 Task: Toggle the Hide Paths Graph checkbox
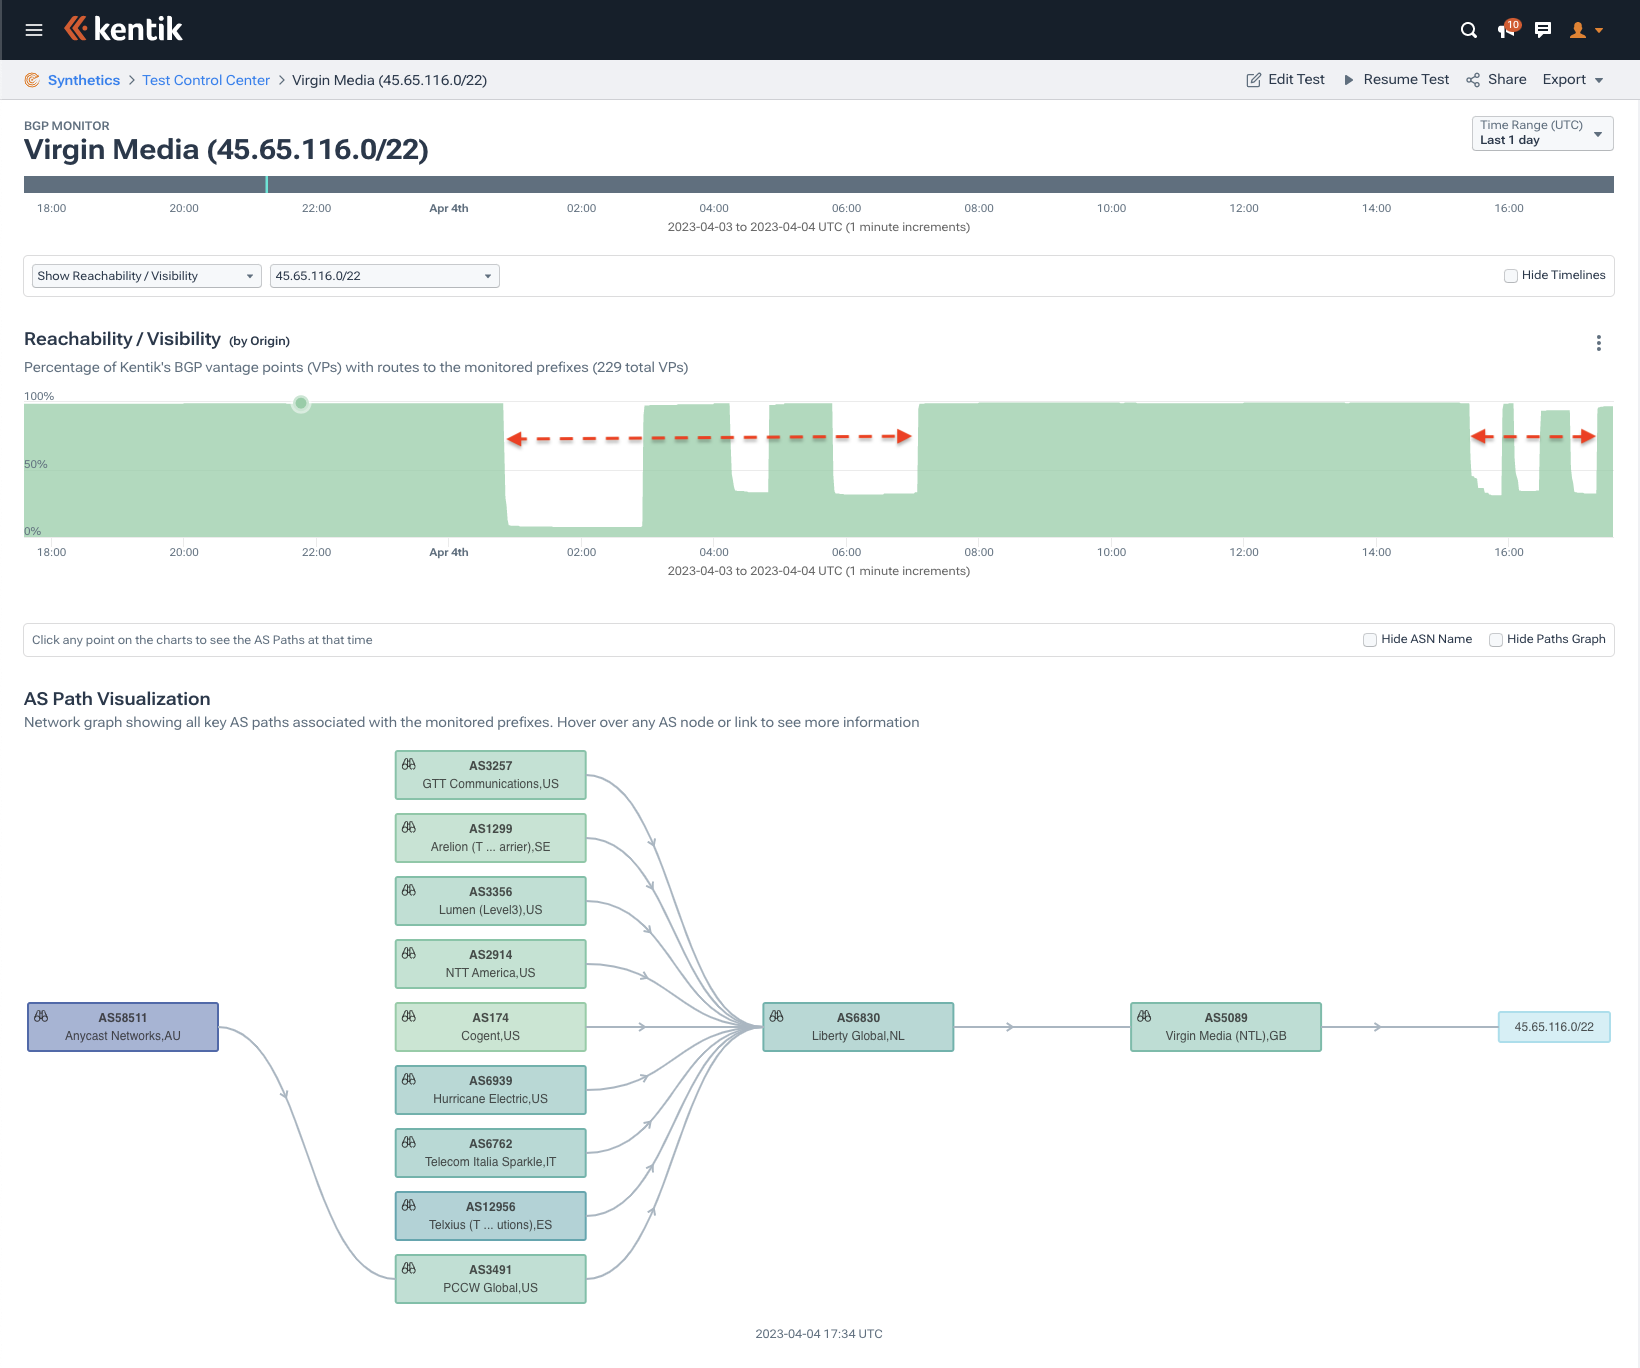pyautogui.click(x=1496, y=640)
